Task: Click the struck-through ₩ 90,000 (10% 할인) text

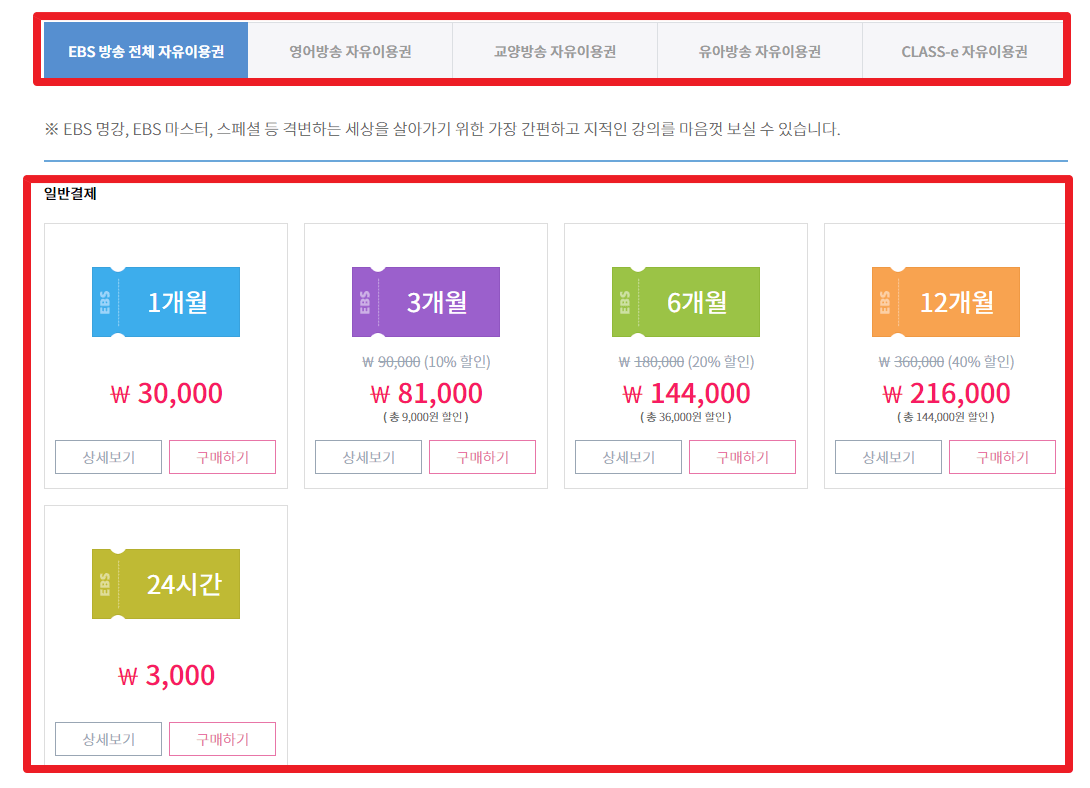Action: (x=426, y=362)
